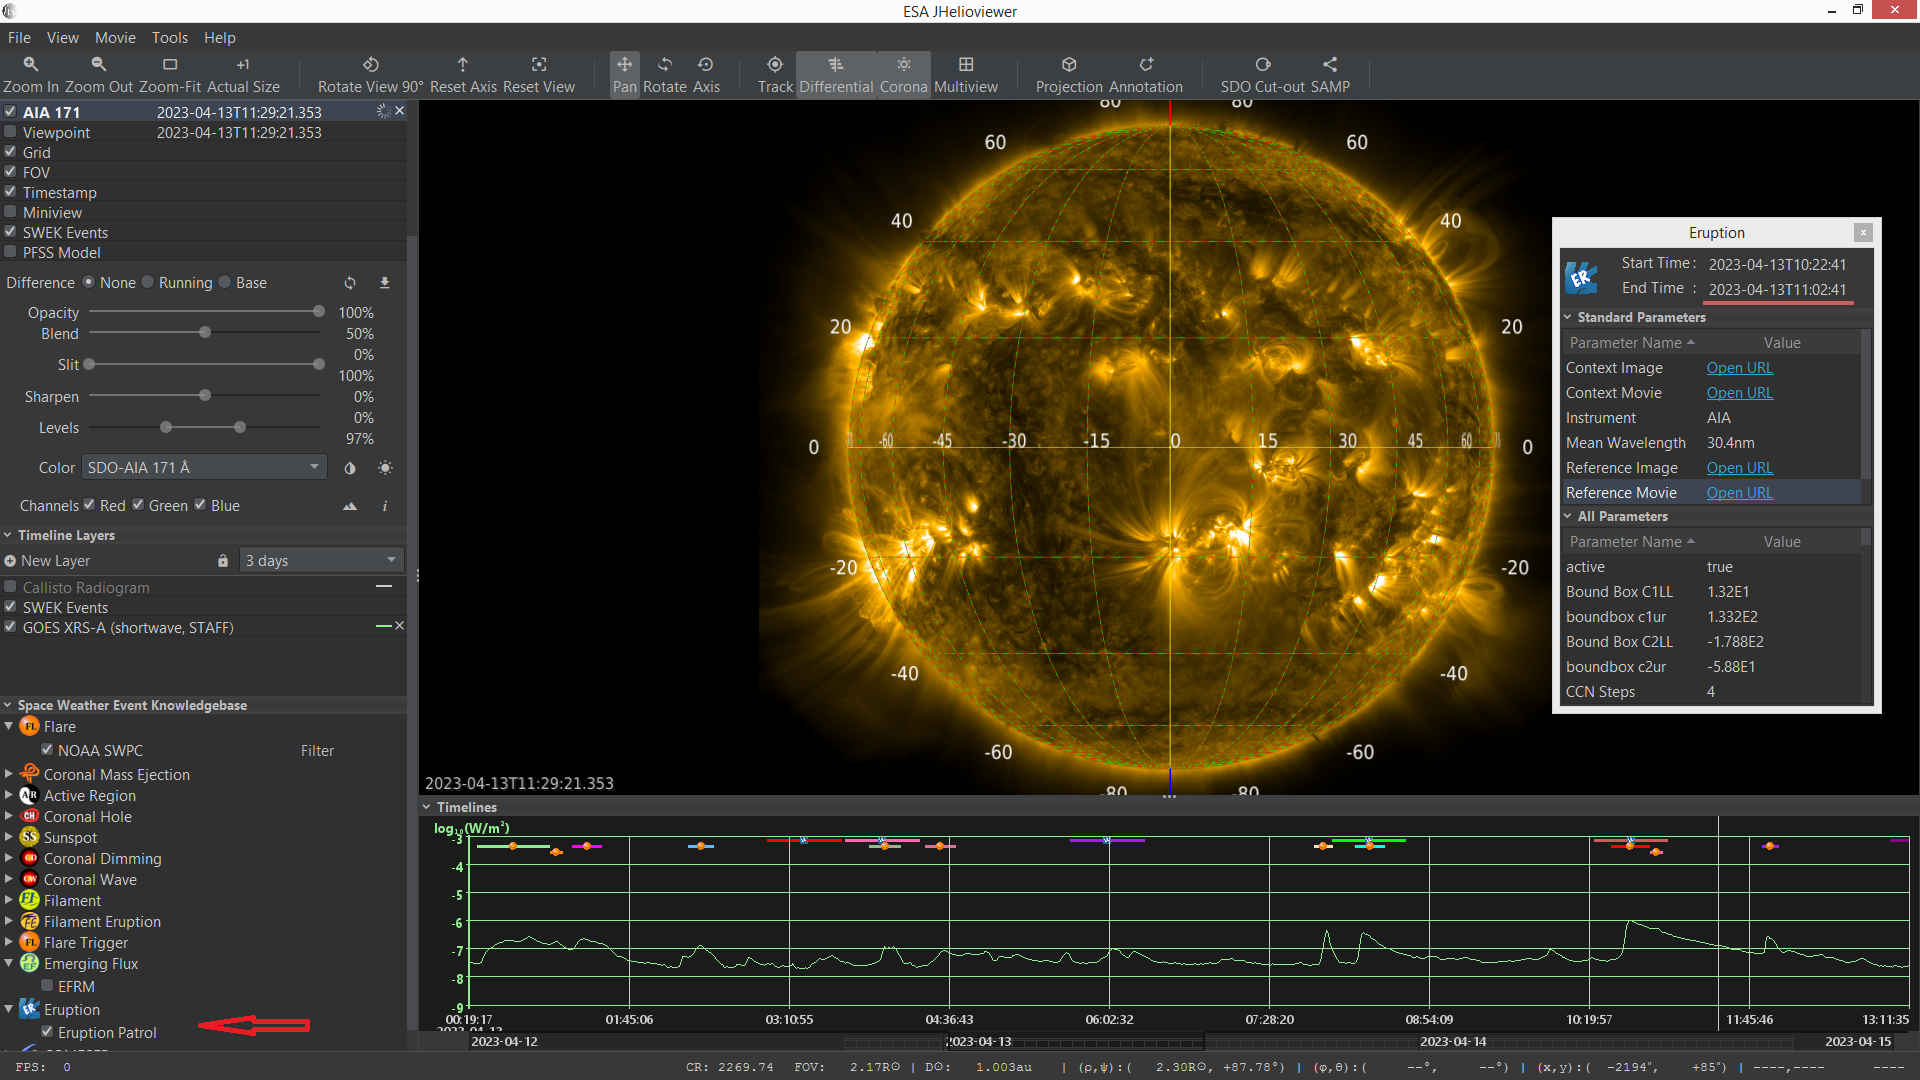Toggle the Eruption Patrol checkbox
Screen dimensions: 1920x1080
(47, 1031)
